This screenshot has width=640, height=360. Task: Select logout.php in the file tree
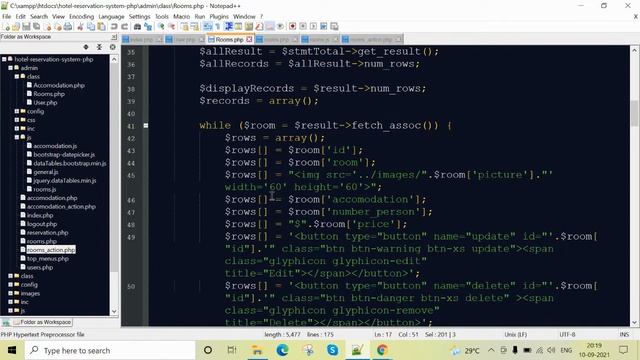click(x=42, y=224)
